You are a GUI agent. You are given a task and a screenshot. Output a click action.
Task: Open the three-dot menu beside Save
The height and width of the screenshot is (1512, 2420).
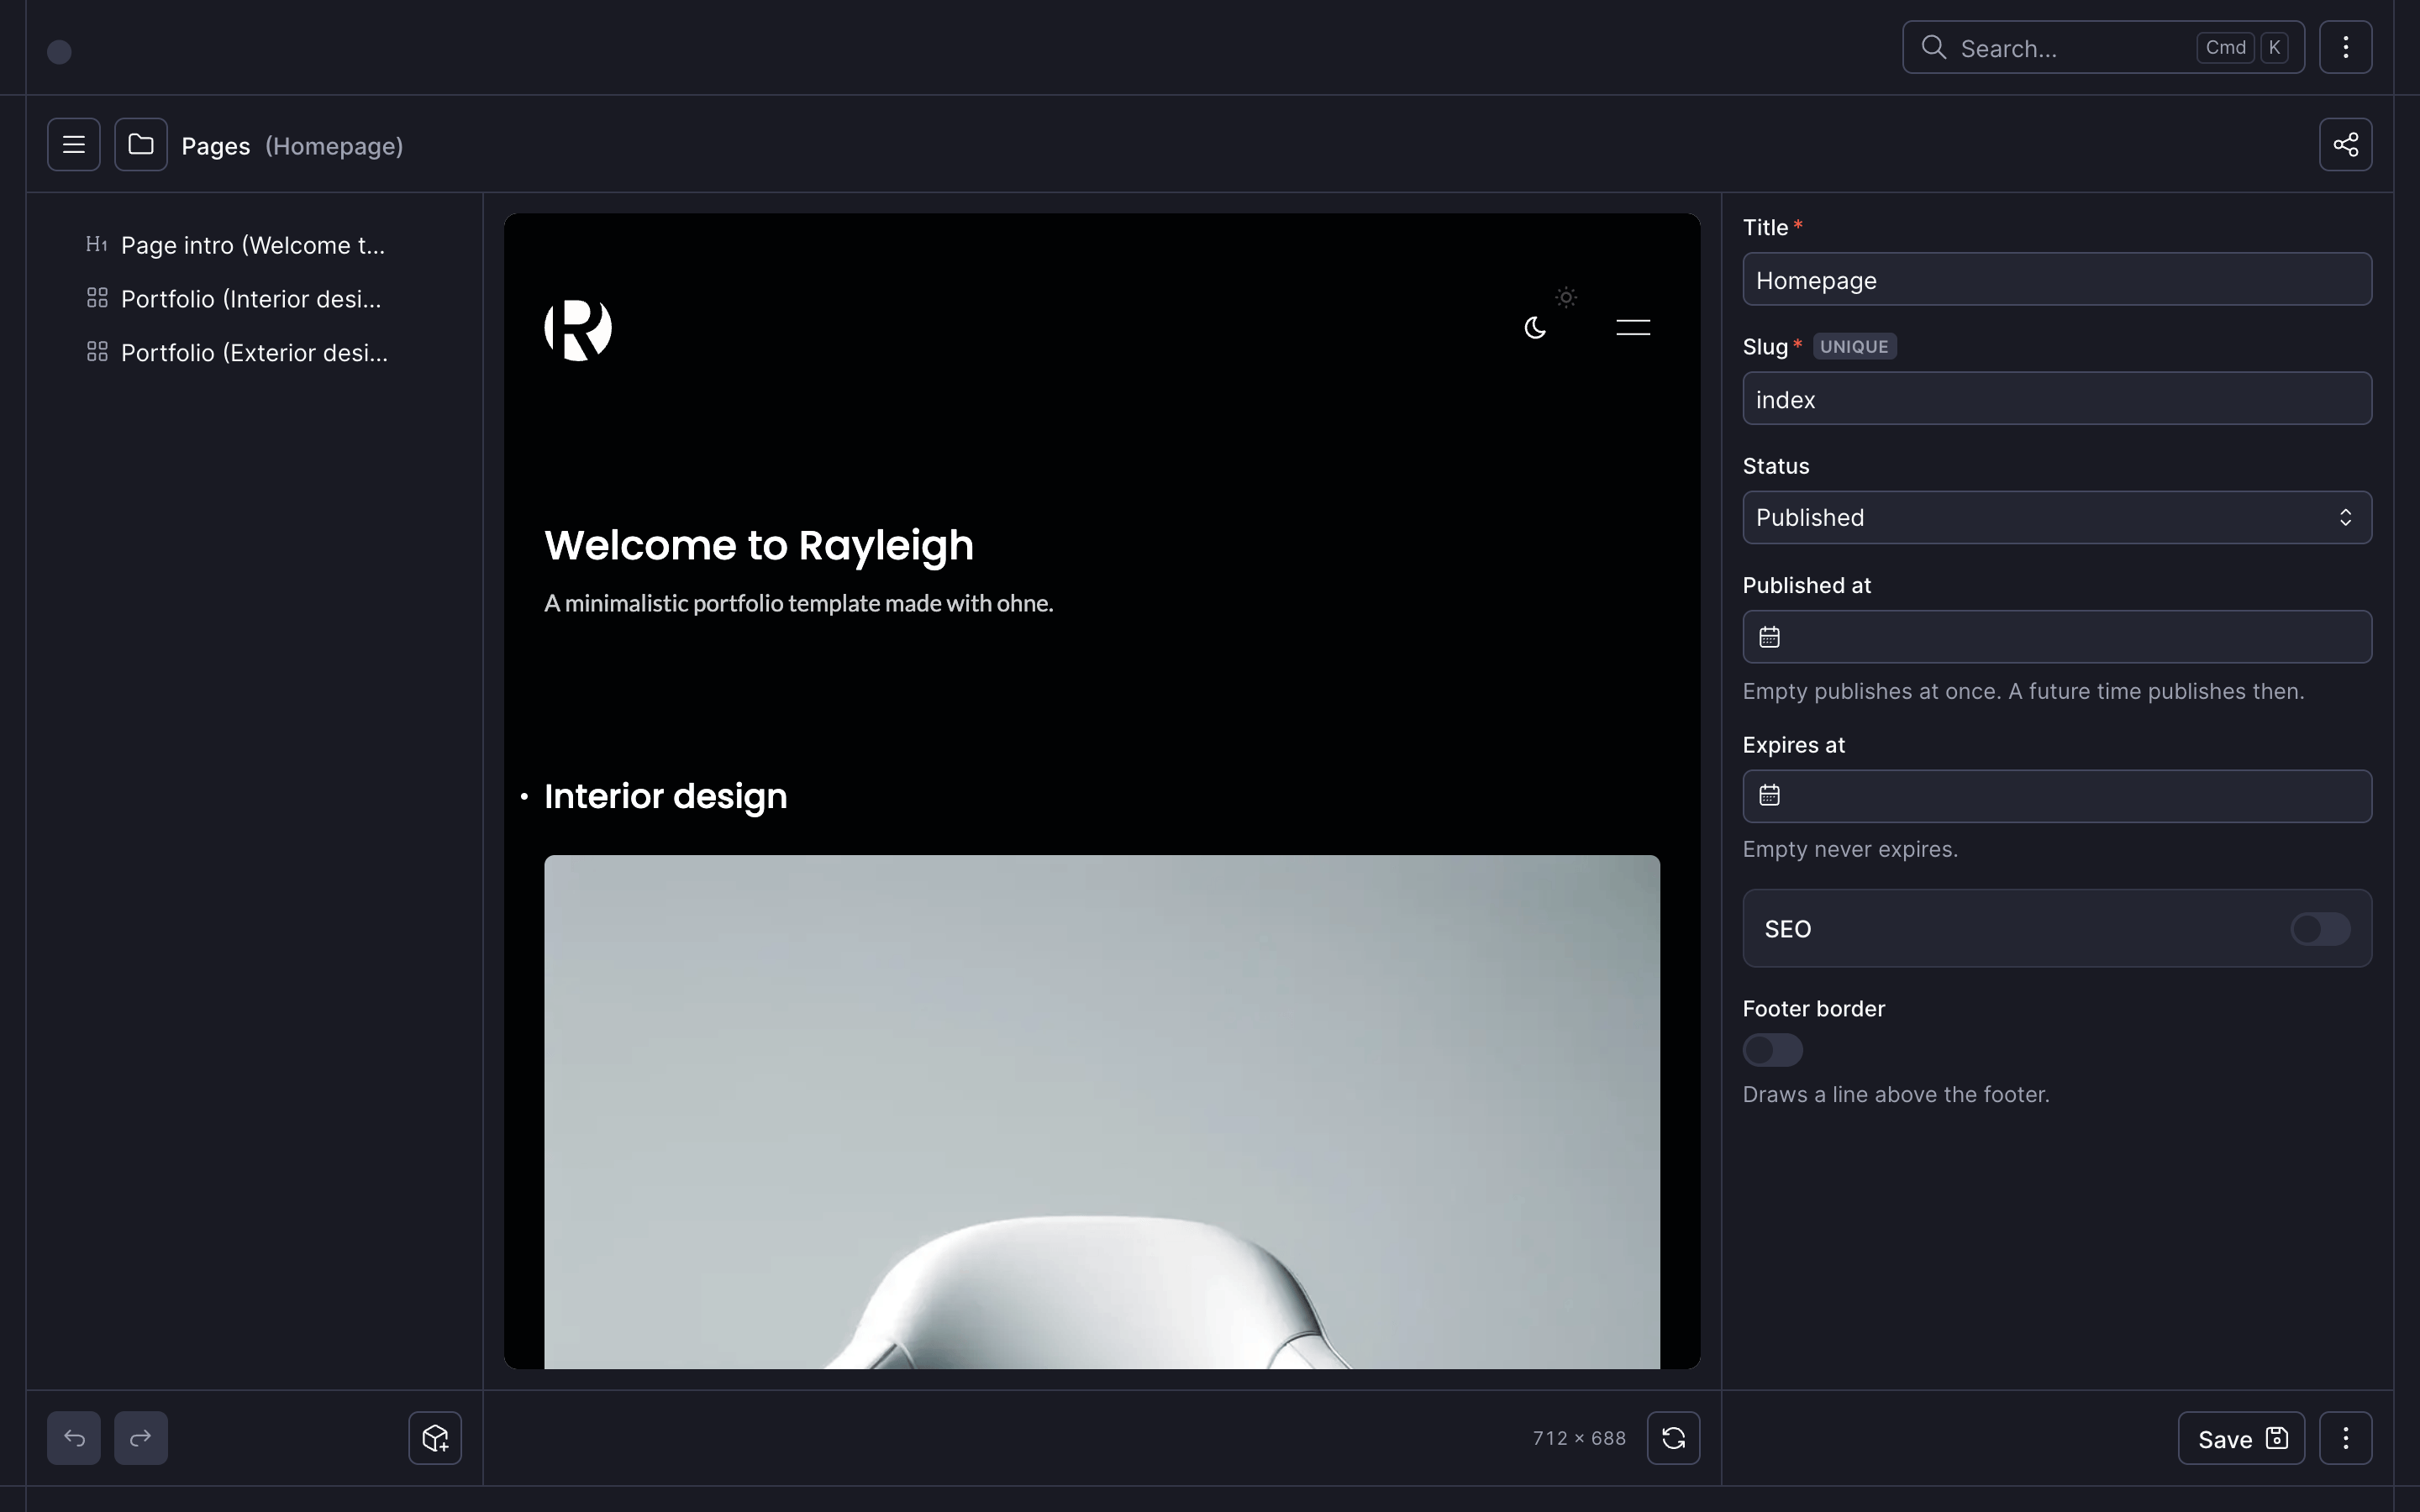click(2345, 1438)
